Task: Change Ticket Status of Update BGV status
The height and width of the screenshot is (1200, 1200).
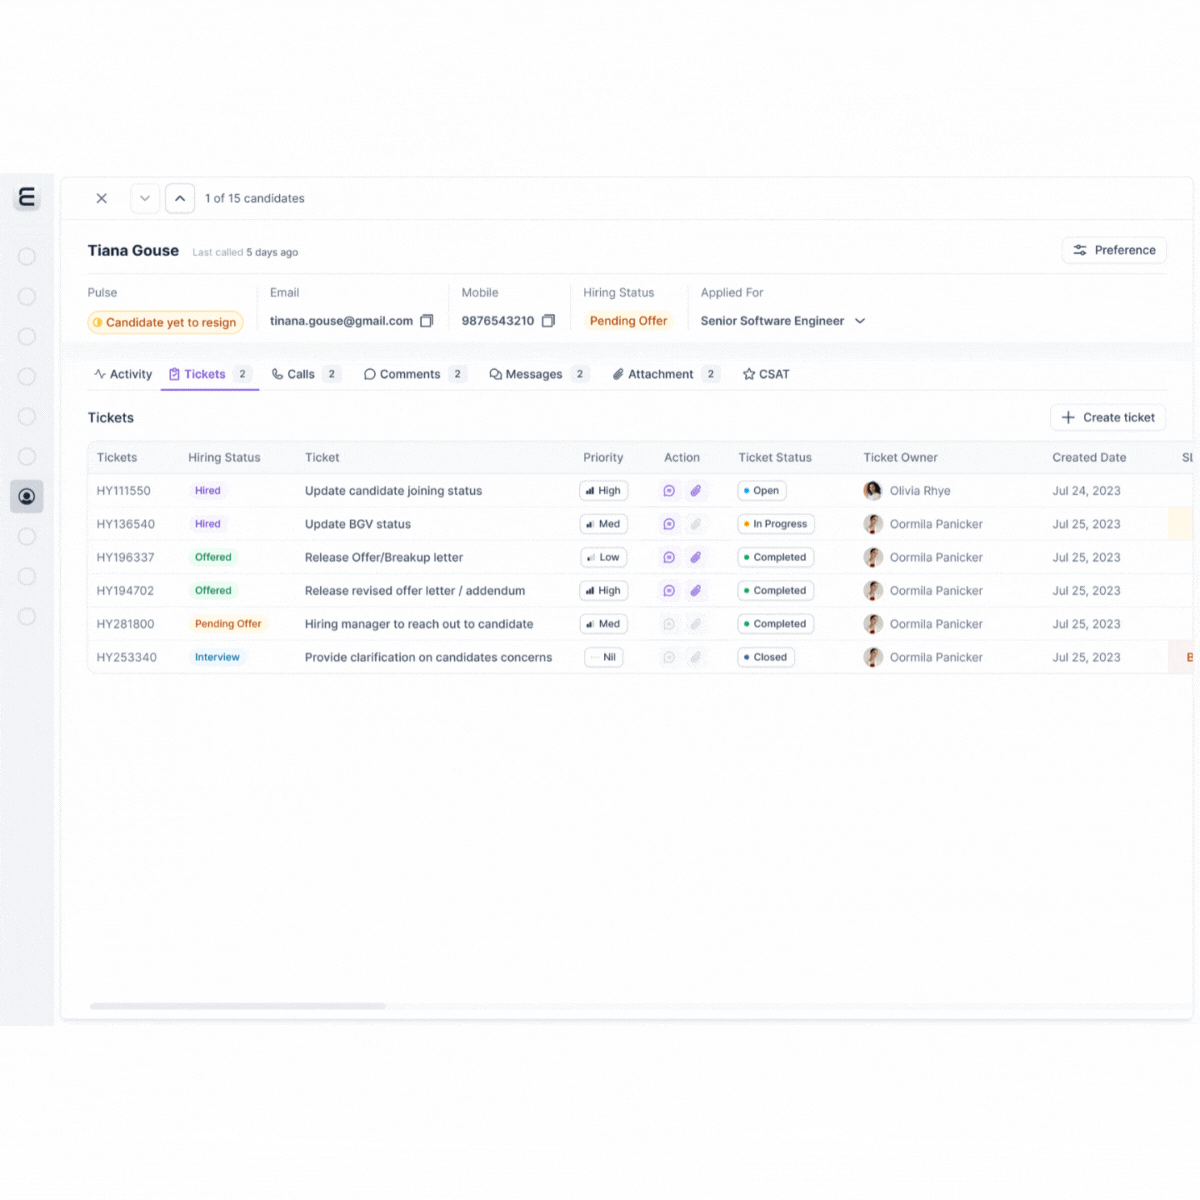Action: click(x=776, y=524)
